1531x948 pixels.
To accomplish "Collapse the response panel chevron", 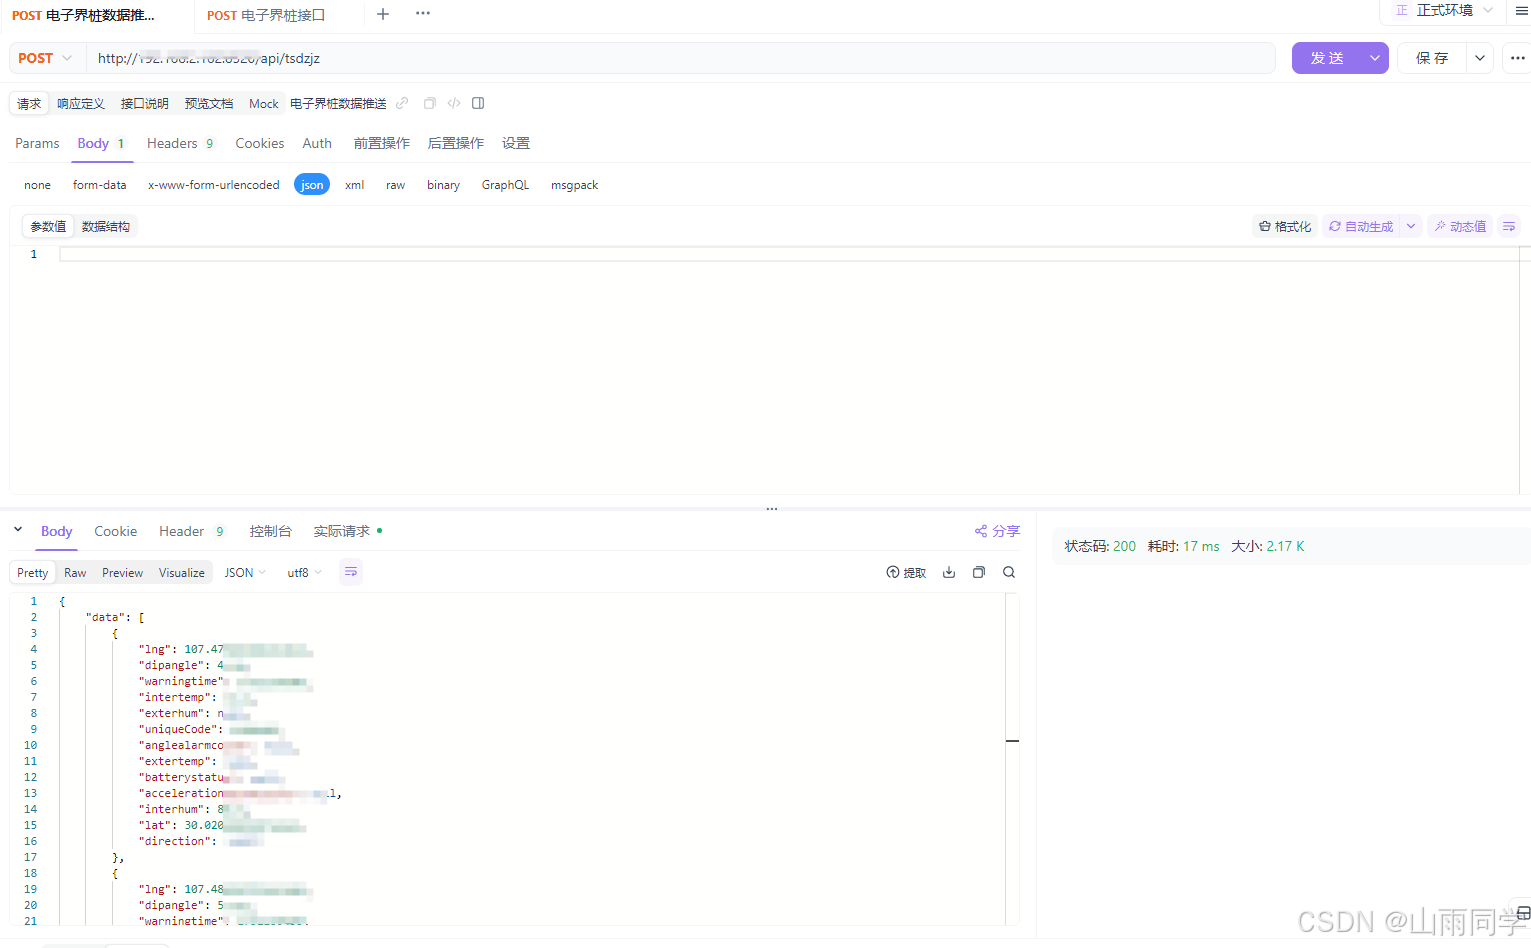I will (x=18, y=530).
